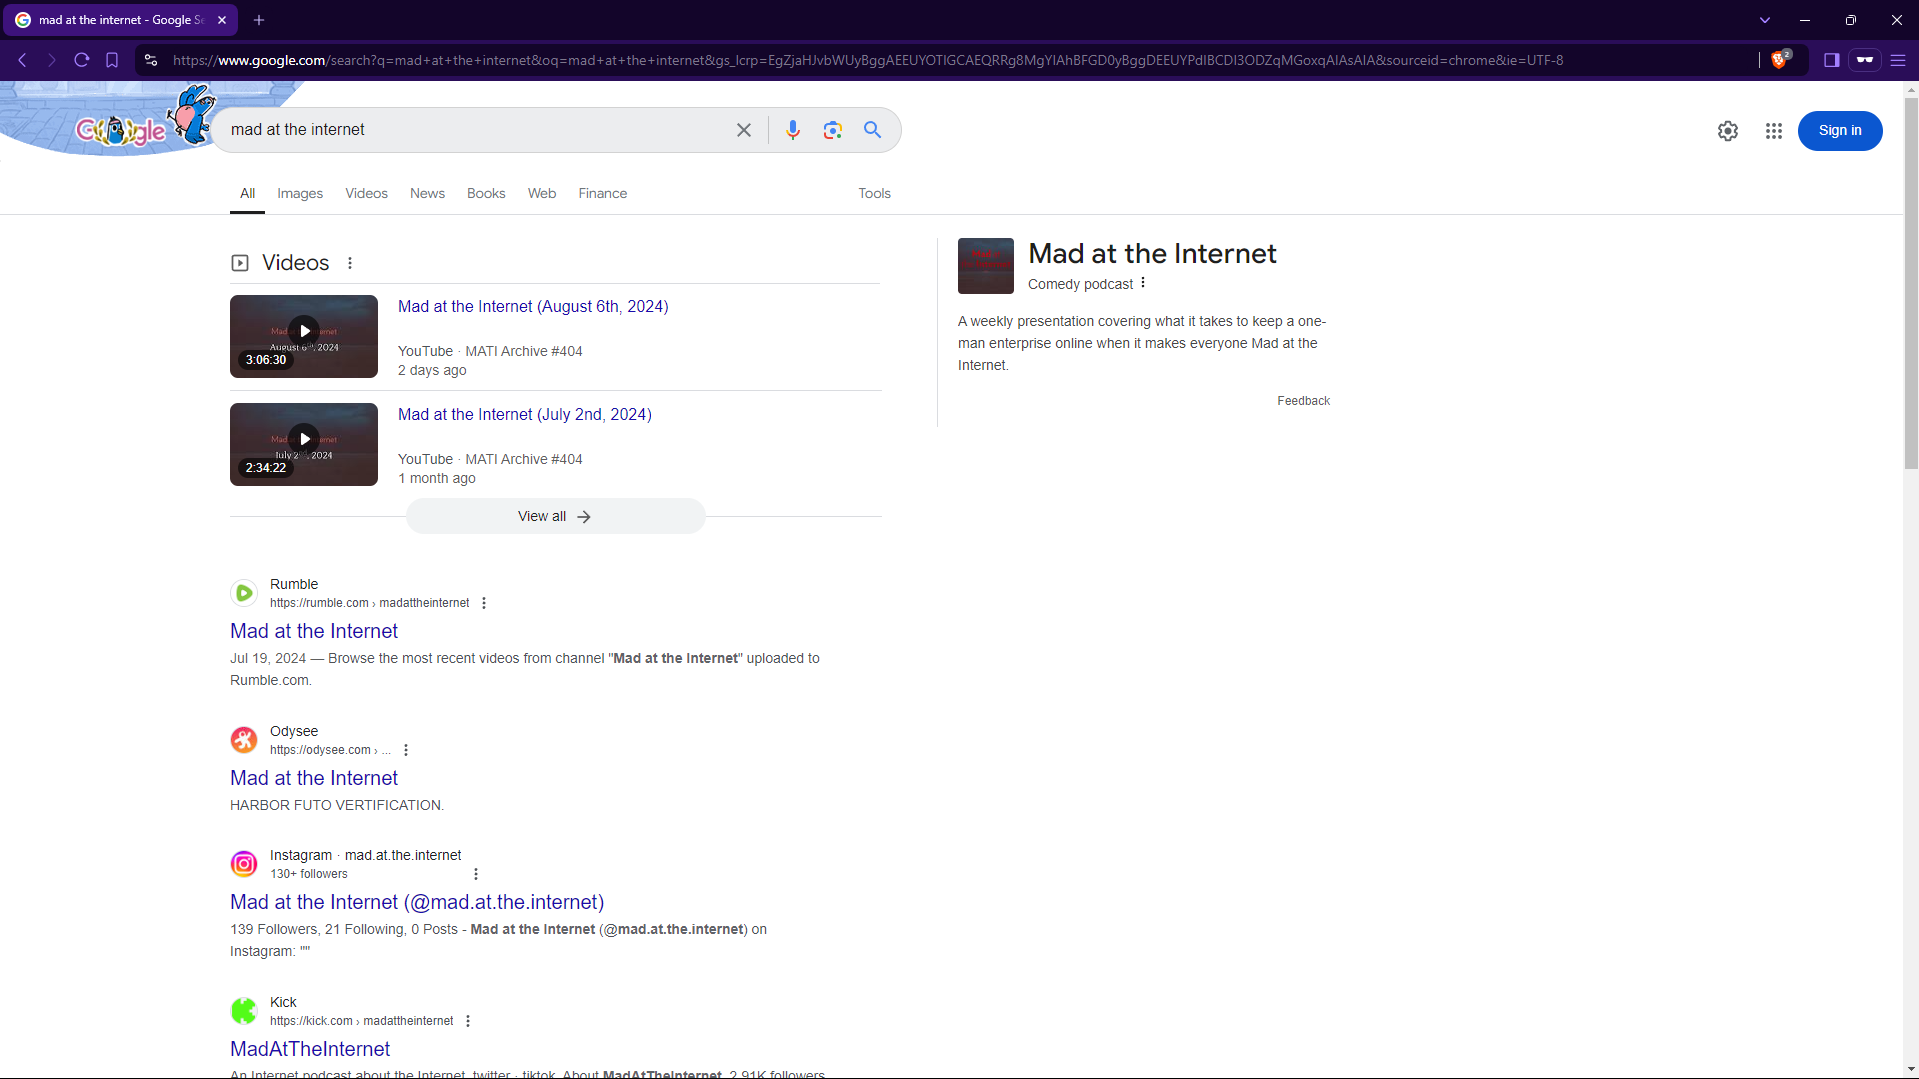The width and height of the screenshot is (1919, 1079).
Task: Switch to the Web tab
Action: tap(542, 193)
